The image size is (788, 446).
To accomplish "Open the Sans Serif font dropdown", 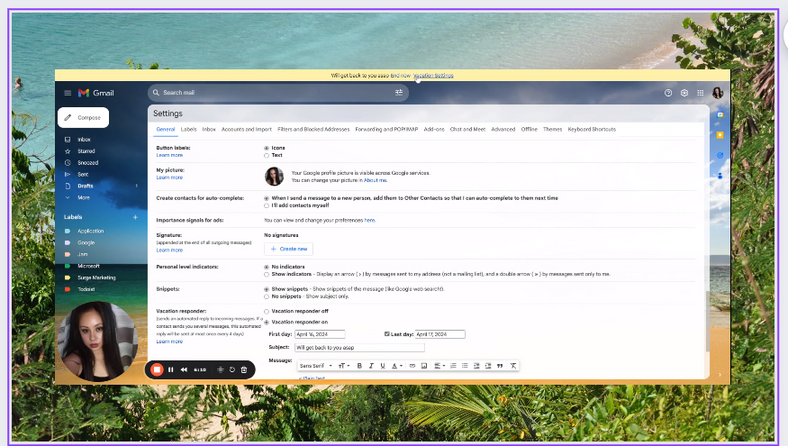I will (x=316, y=366).
